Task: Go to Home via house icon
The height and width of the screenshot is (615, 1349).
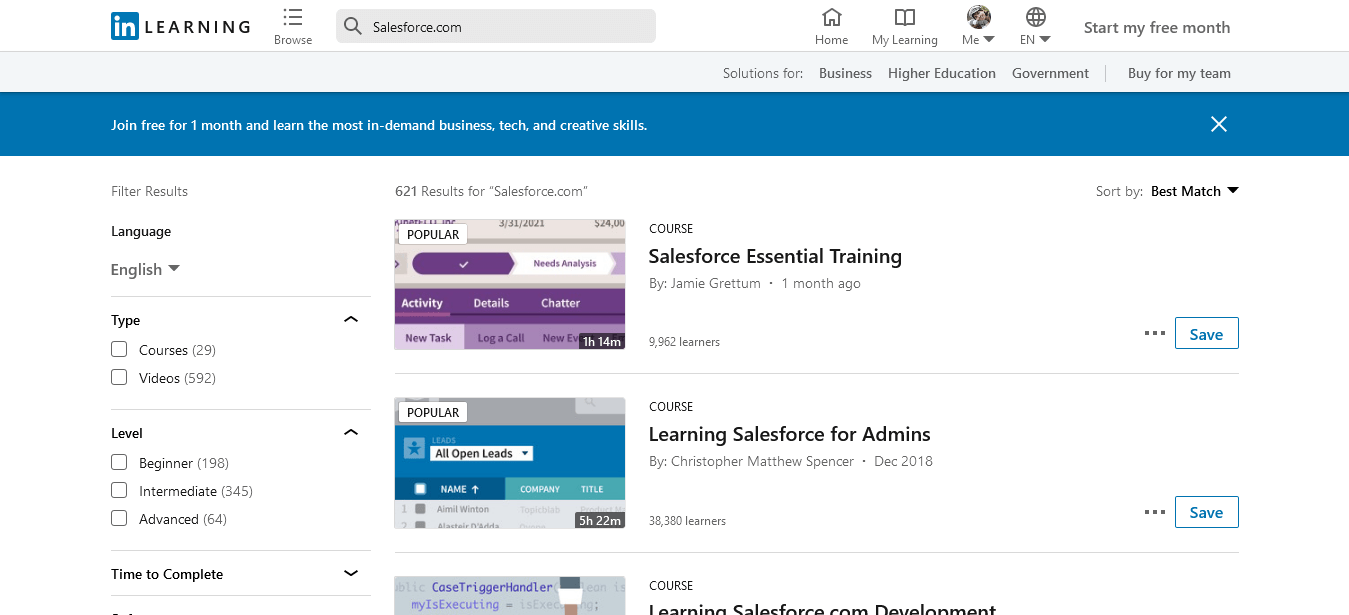Action: tap(831, 18)
